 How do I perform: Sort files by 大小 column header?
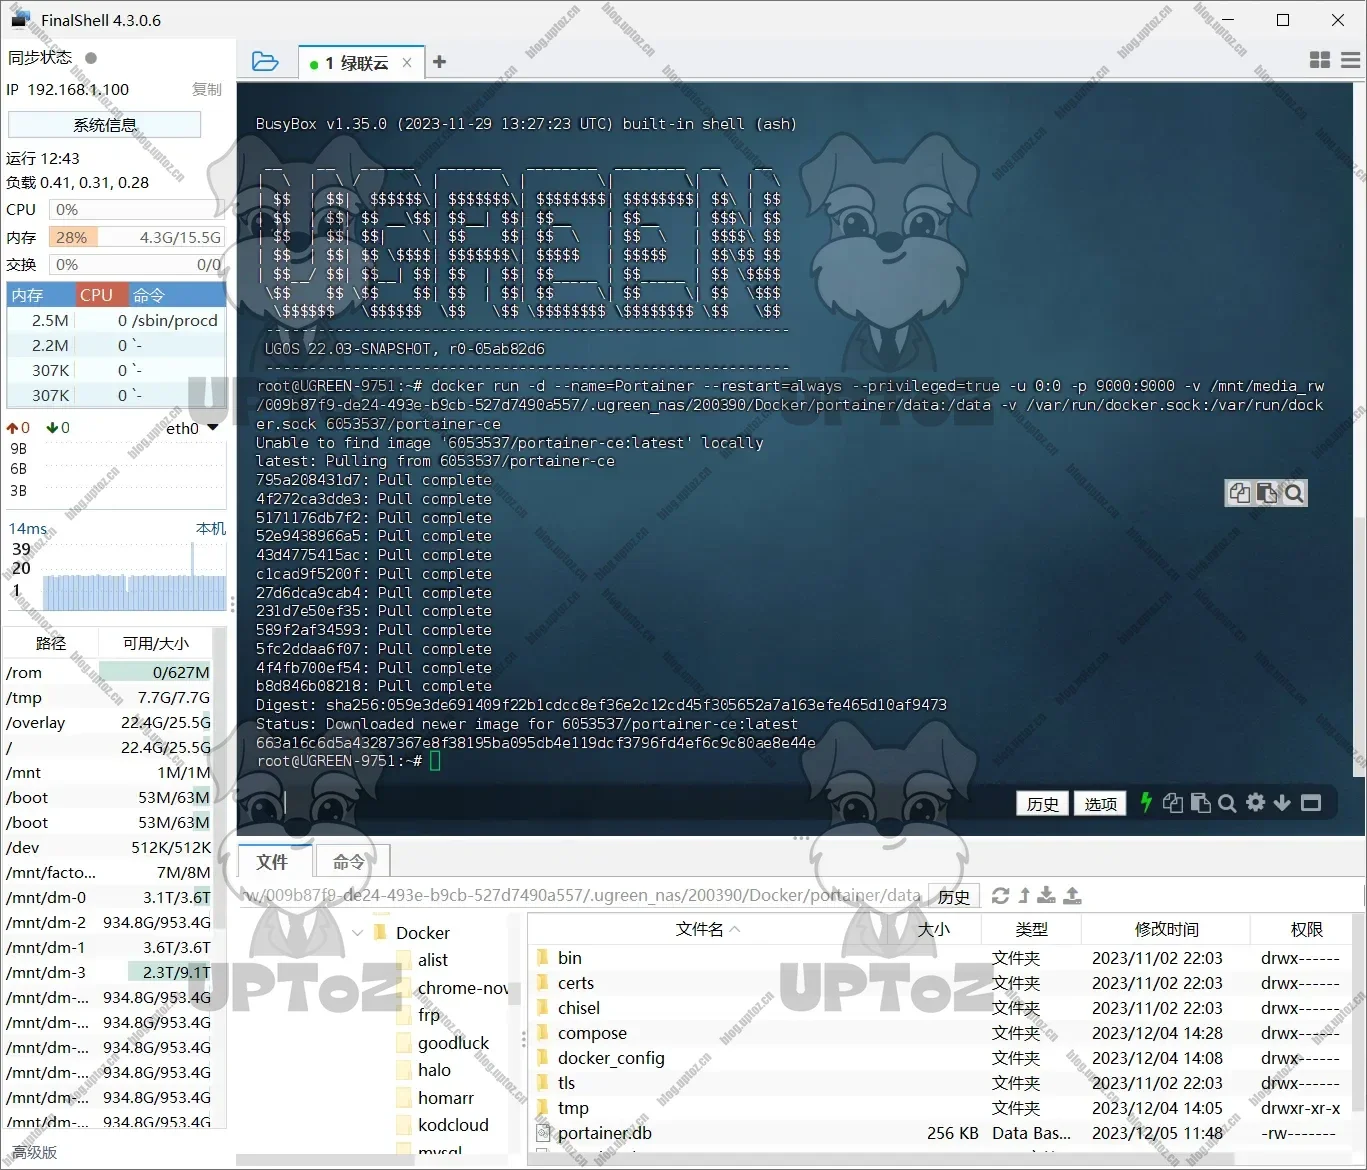pyautogui.click(x=933, y=929)
